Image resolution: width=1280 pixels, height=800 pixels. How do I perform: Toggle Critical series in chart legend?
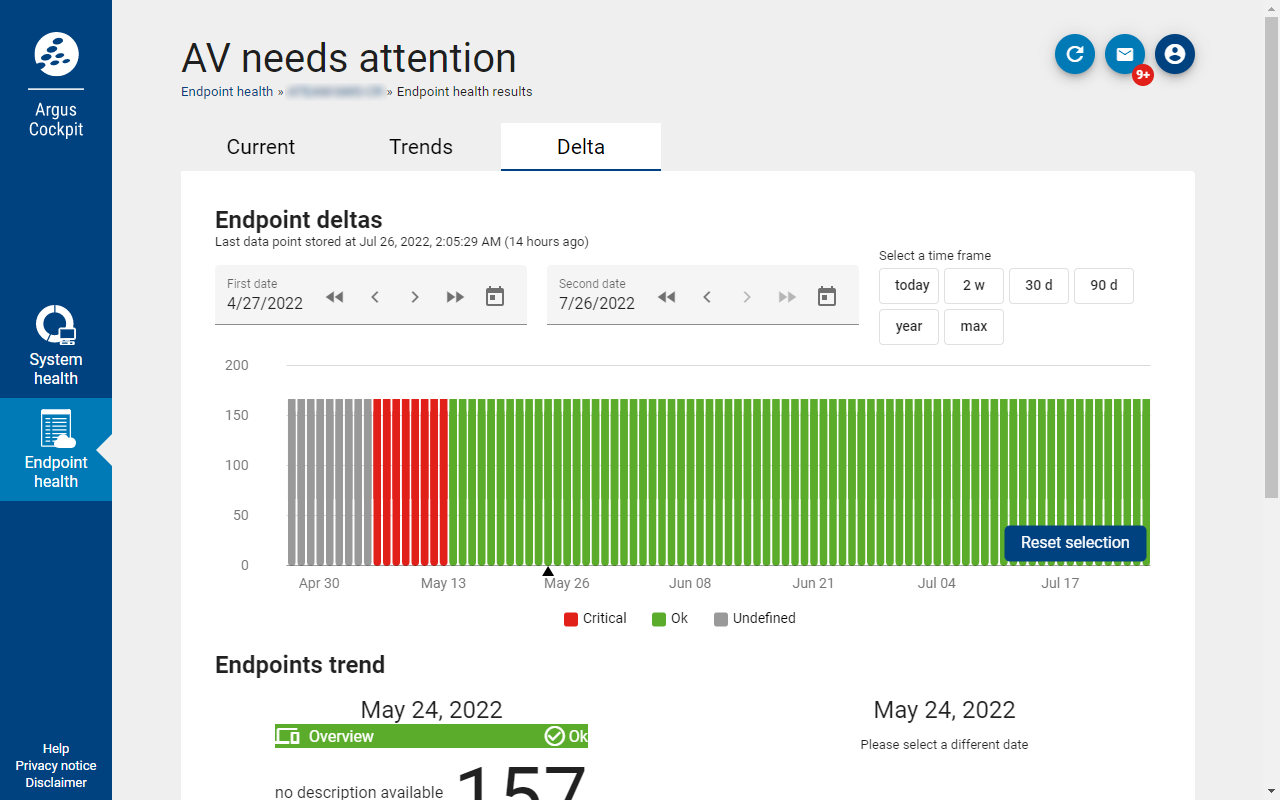(x=595, y=619)
